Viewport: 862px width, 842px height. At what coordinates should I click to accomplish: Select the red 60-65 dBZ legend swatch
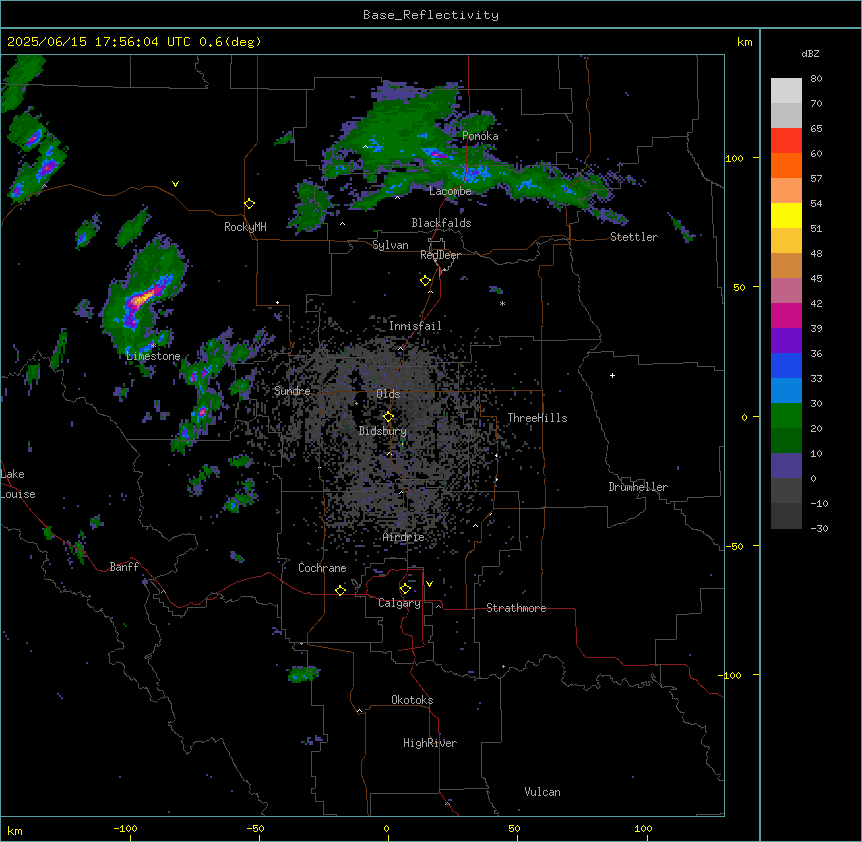(786, 141)
